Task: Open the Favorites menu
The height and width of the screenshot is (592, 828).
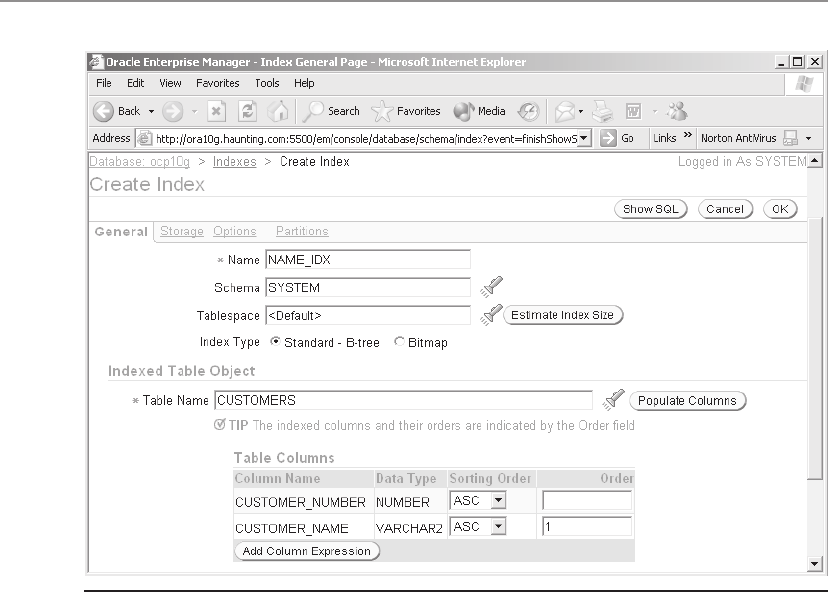Action: click(218, 83)
